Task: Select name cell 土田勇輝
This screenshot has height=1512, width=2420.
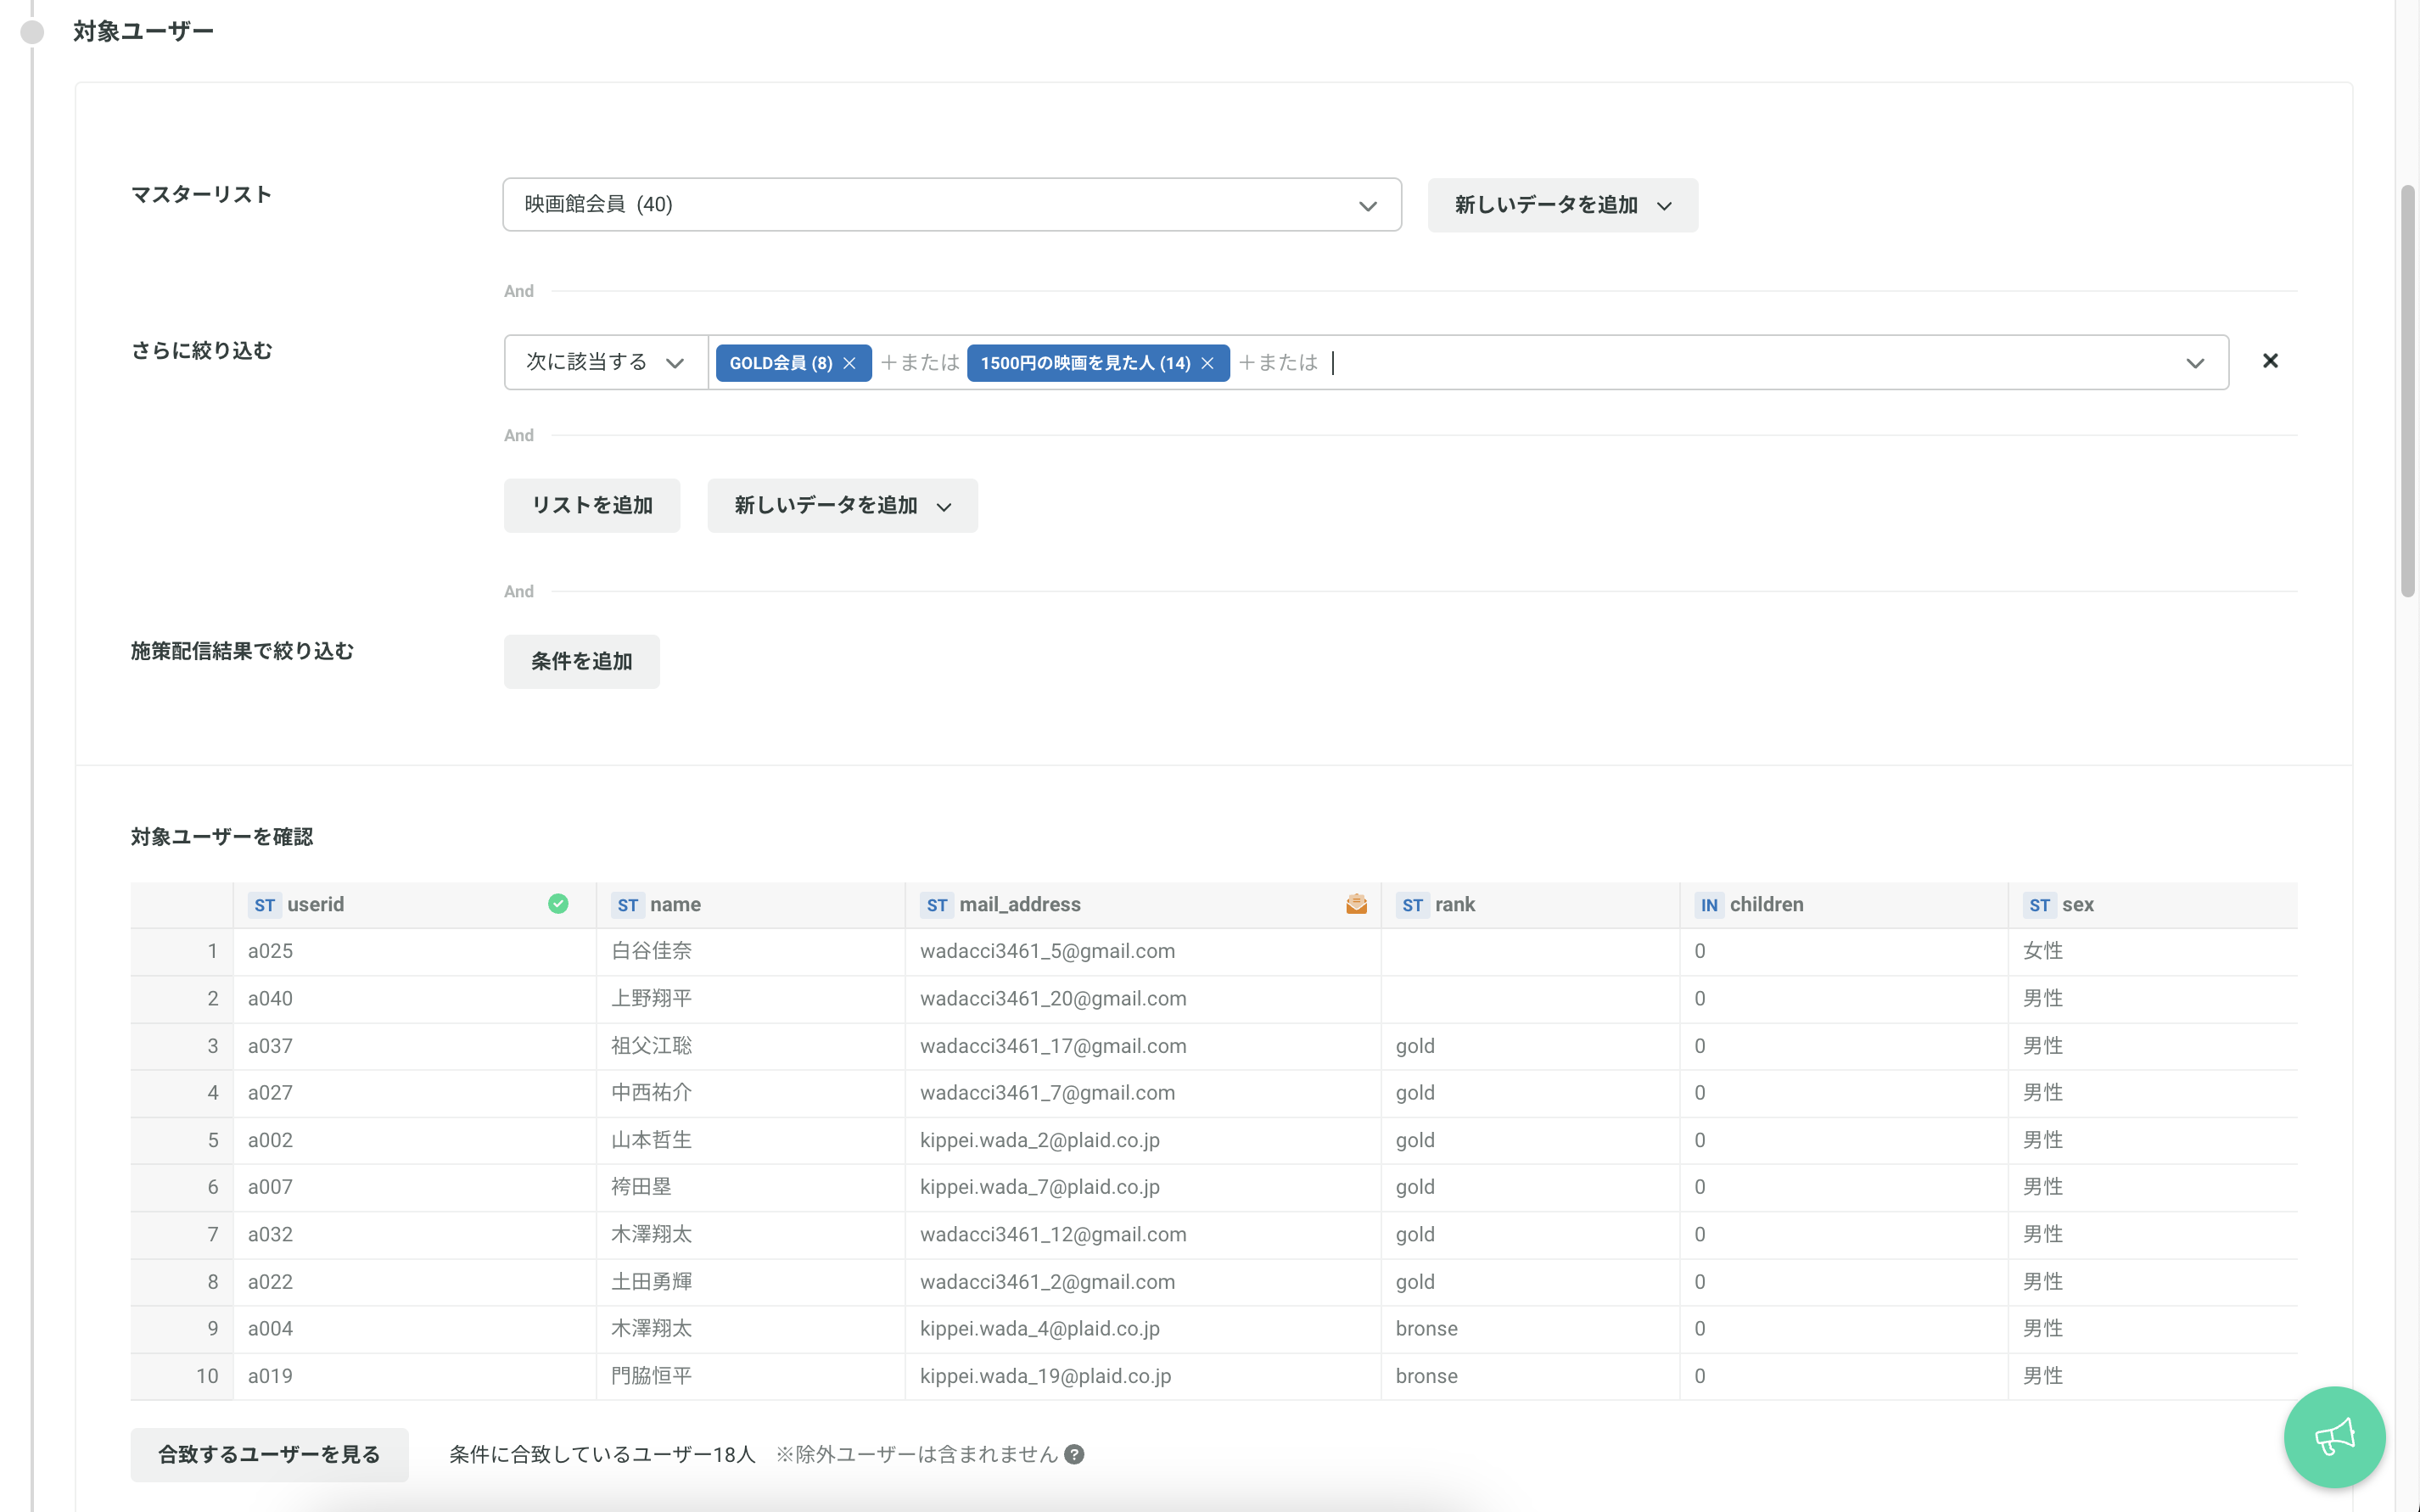Action: pyautogui.click(x=751, y=1282)
